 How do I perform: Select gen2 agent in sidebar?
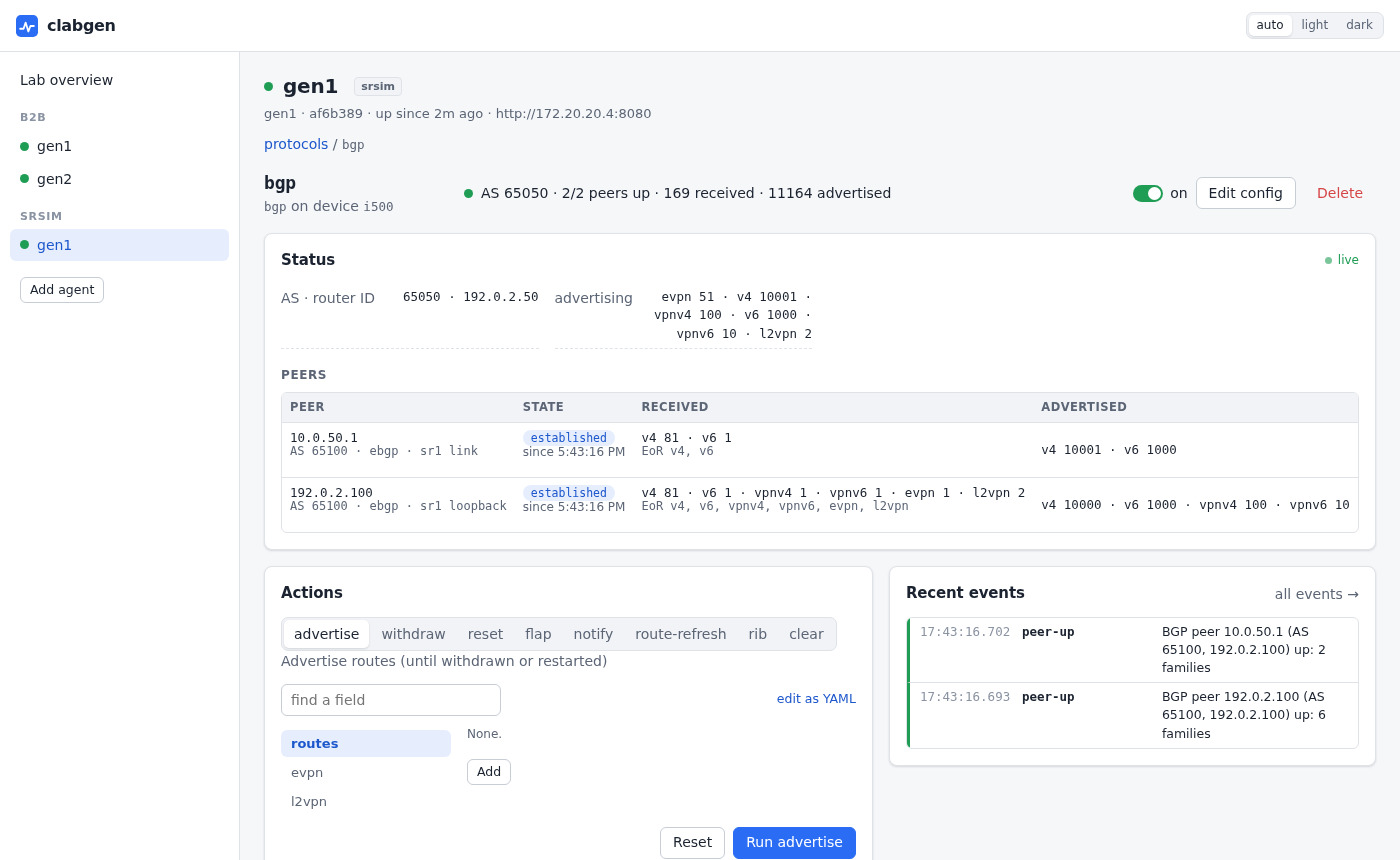[120, 179]
